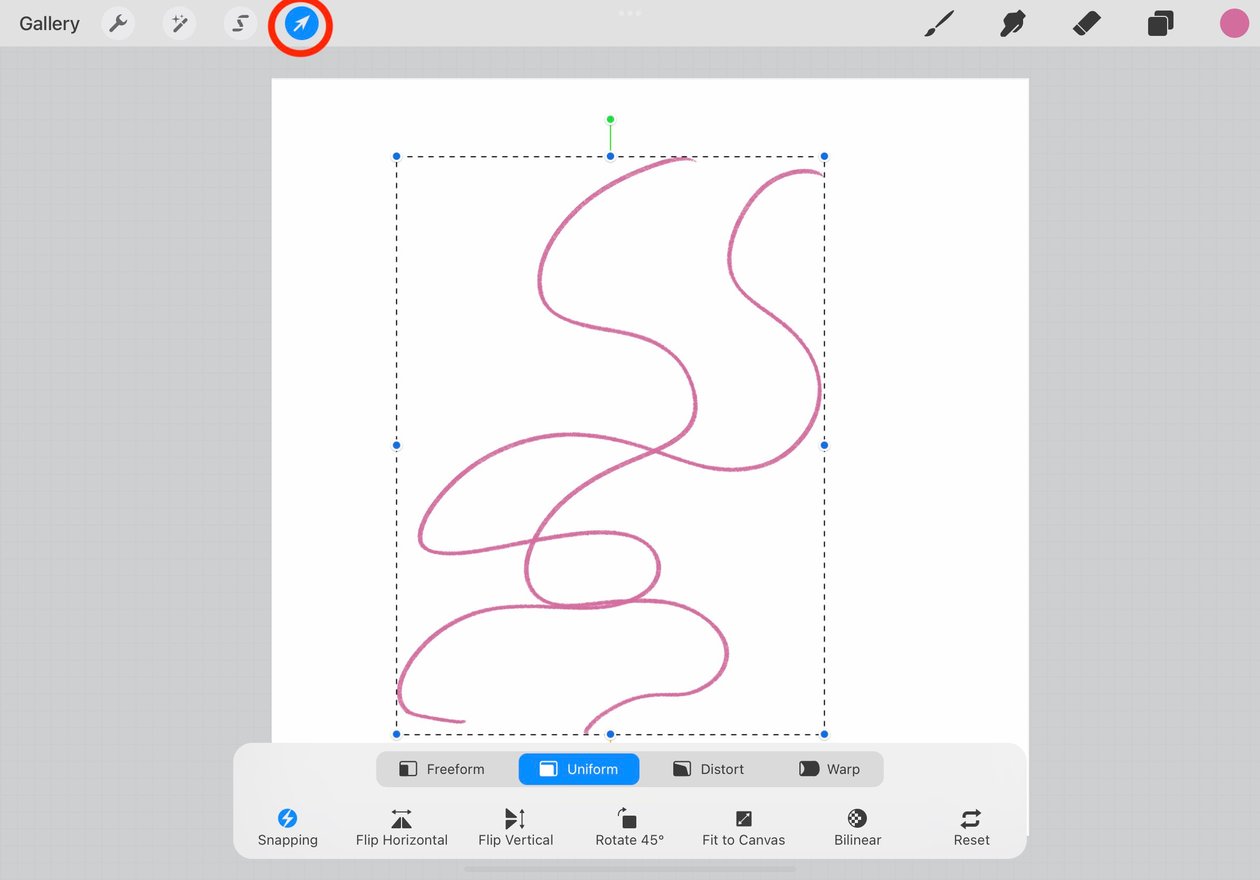The height and width of the screenshot is (880, 1260).
Task: Flip the selection vertically
Action: pos(516,828)
